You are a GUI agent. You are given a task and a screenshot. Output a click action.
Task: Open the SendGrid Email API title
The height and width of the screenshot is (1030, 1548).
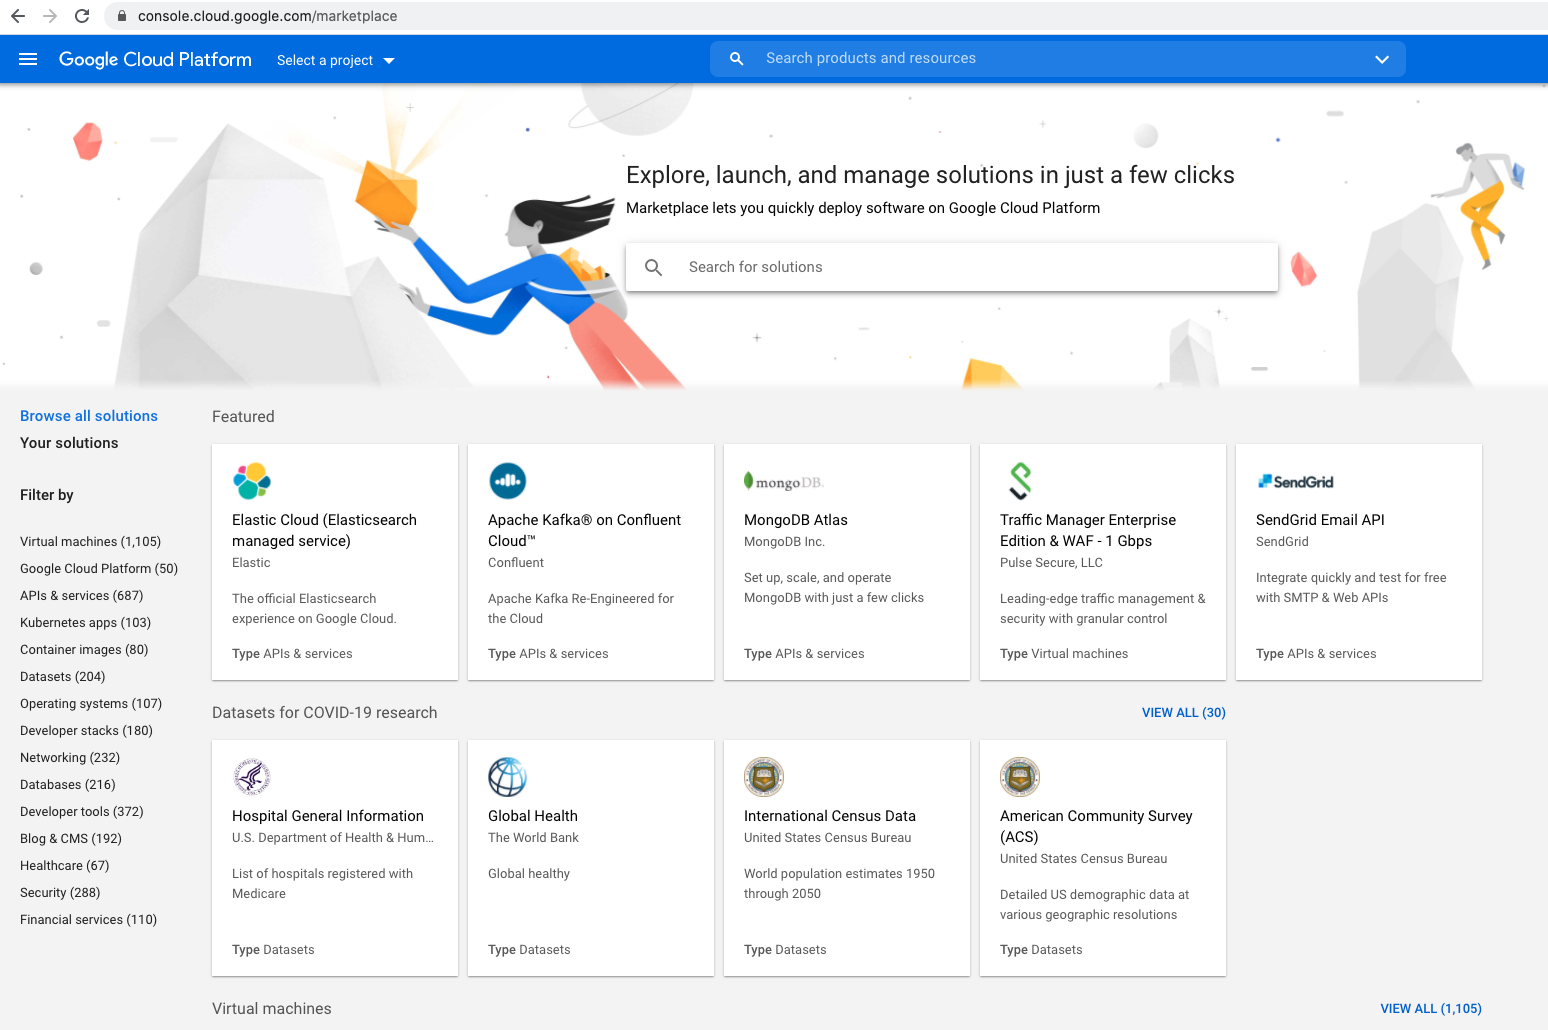pos(1320,520)
